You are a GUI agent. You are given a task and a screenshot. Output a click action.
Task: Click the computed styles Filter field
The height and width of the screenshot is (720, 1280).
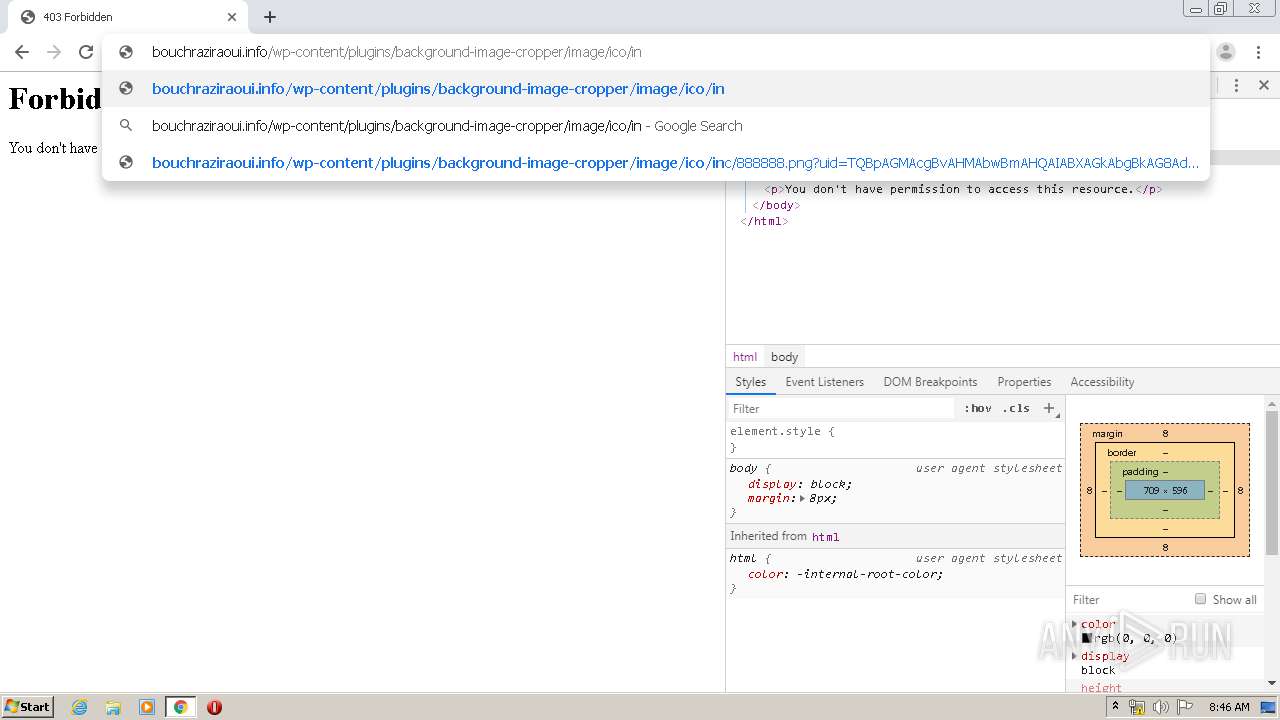1128,600
